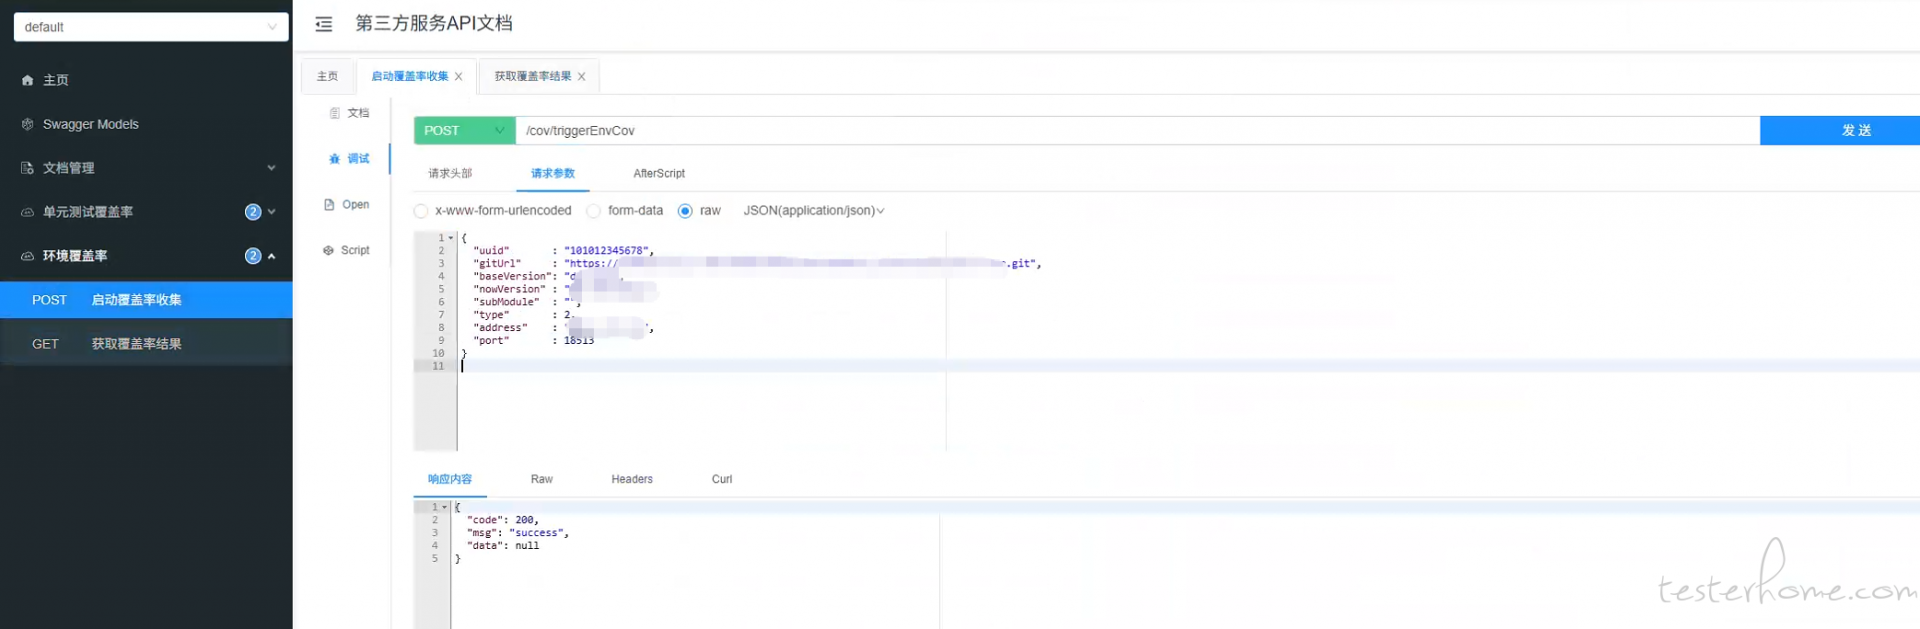Click the home icon beside 主页

click(x=27, y=80)
